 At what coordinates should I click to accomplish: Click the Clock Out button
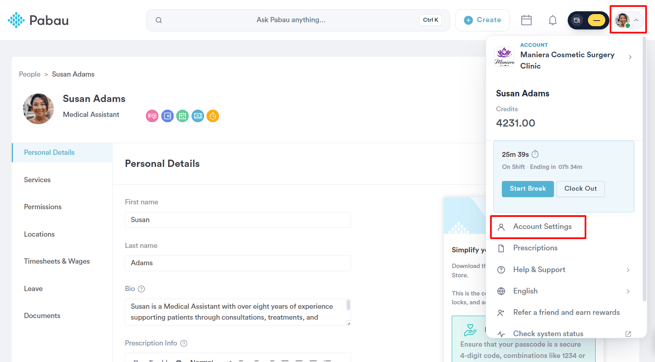580,189
